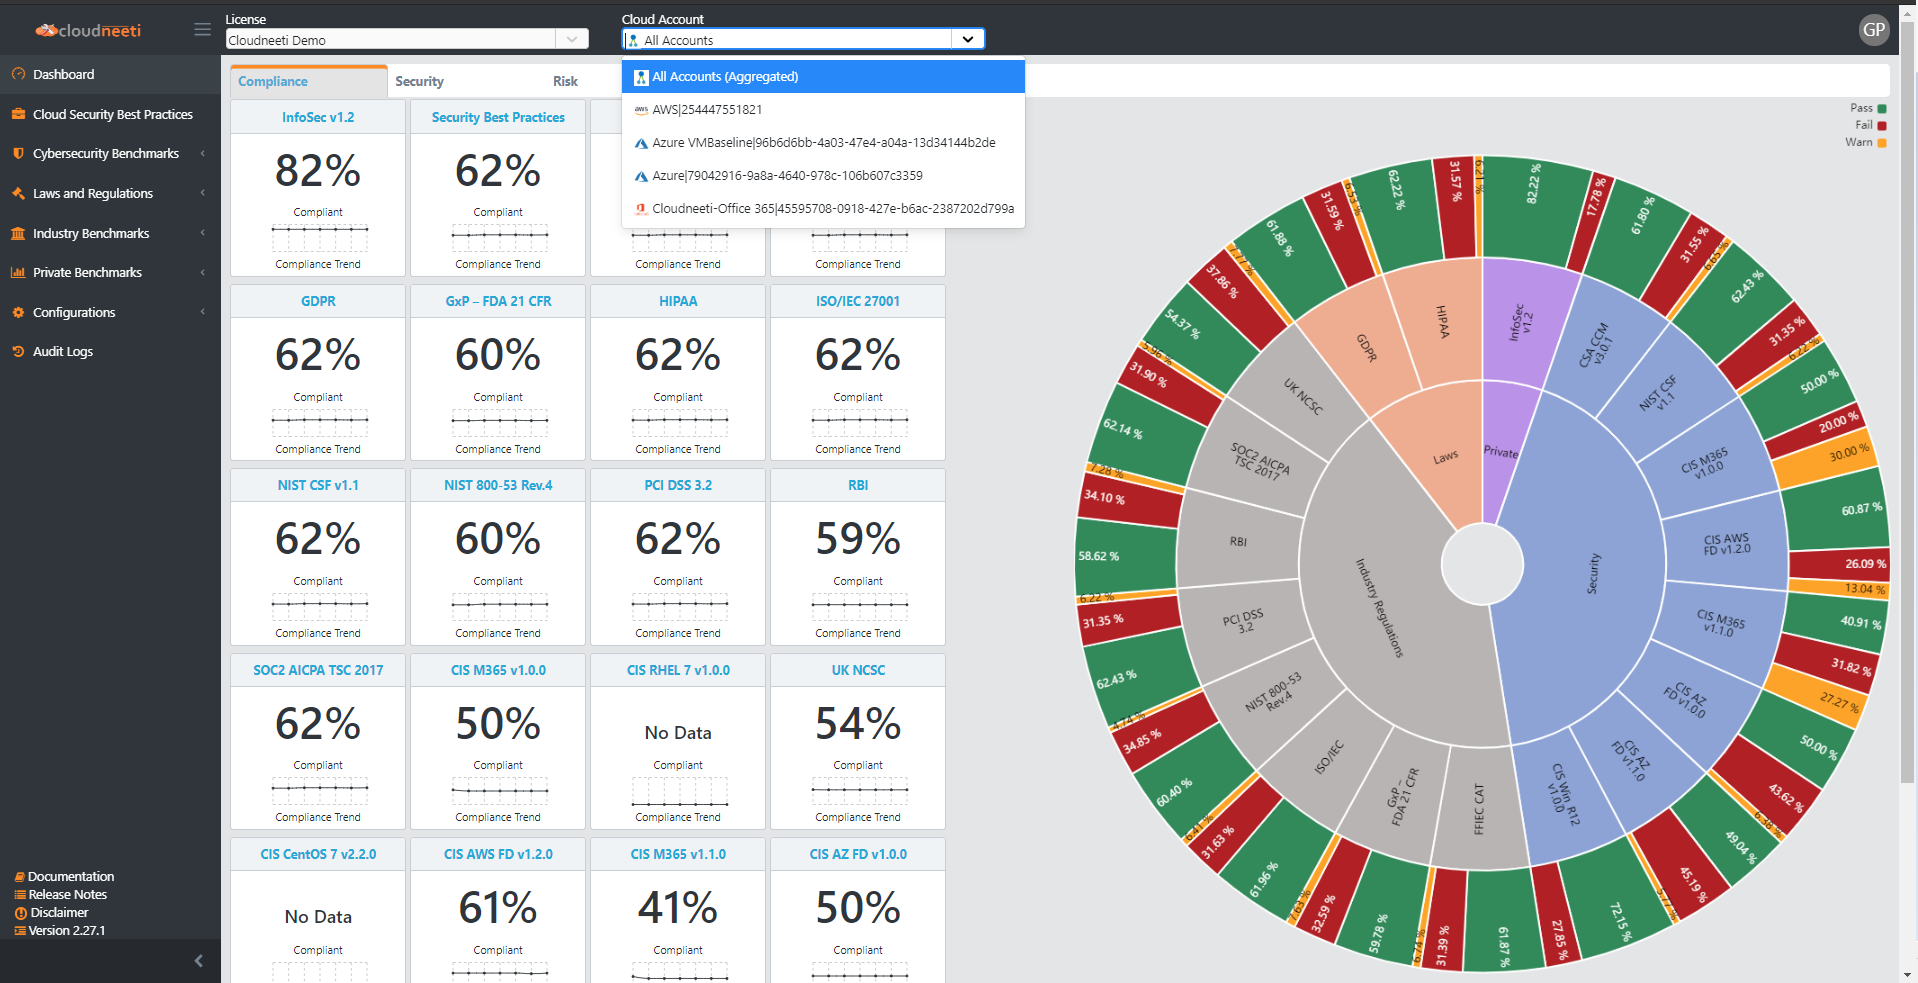The width and height of the screenshot is (1918, 983).
Task: Click the Industry Benchmarks building icon
Action: [x=18, y=233]
